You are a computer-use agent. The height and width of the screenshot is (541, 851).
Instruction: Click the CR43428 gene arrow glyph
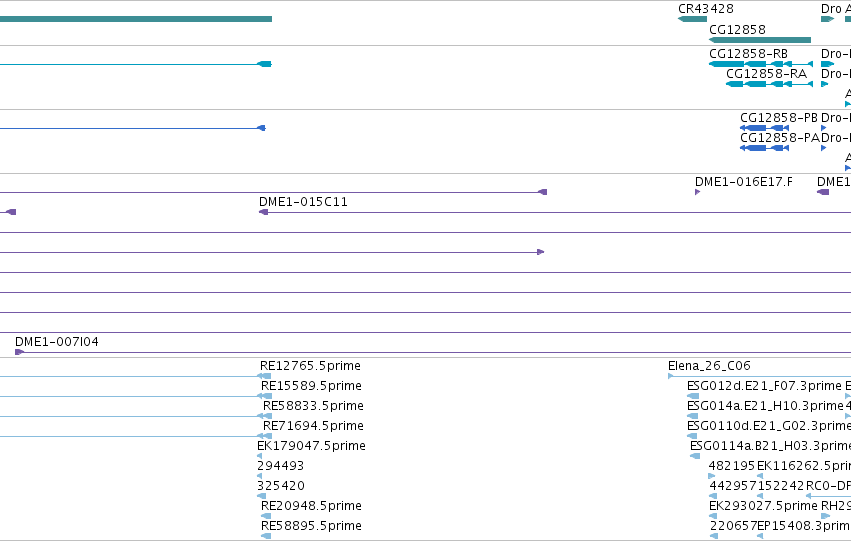(x=693, y=19)
